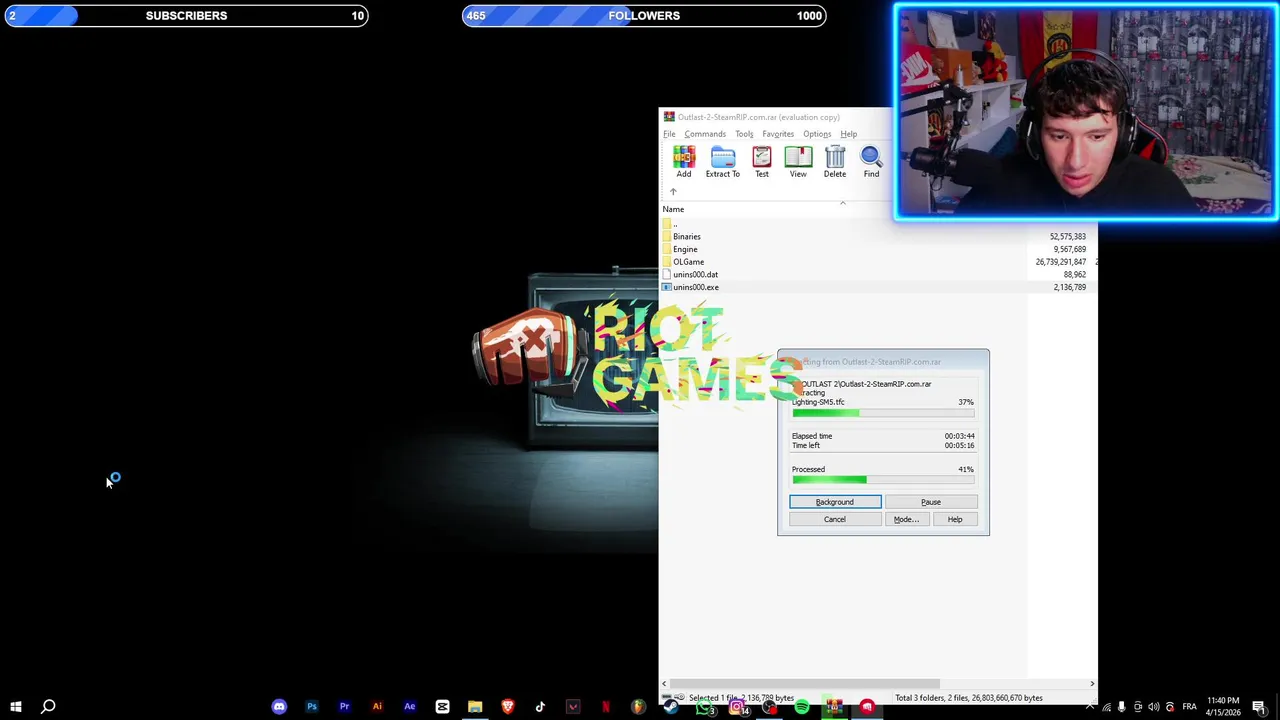Click the Lighting-SM5.tfc file progress bar

(883, 413)
